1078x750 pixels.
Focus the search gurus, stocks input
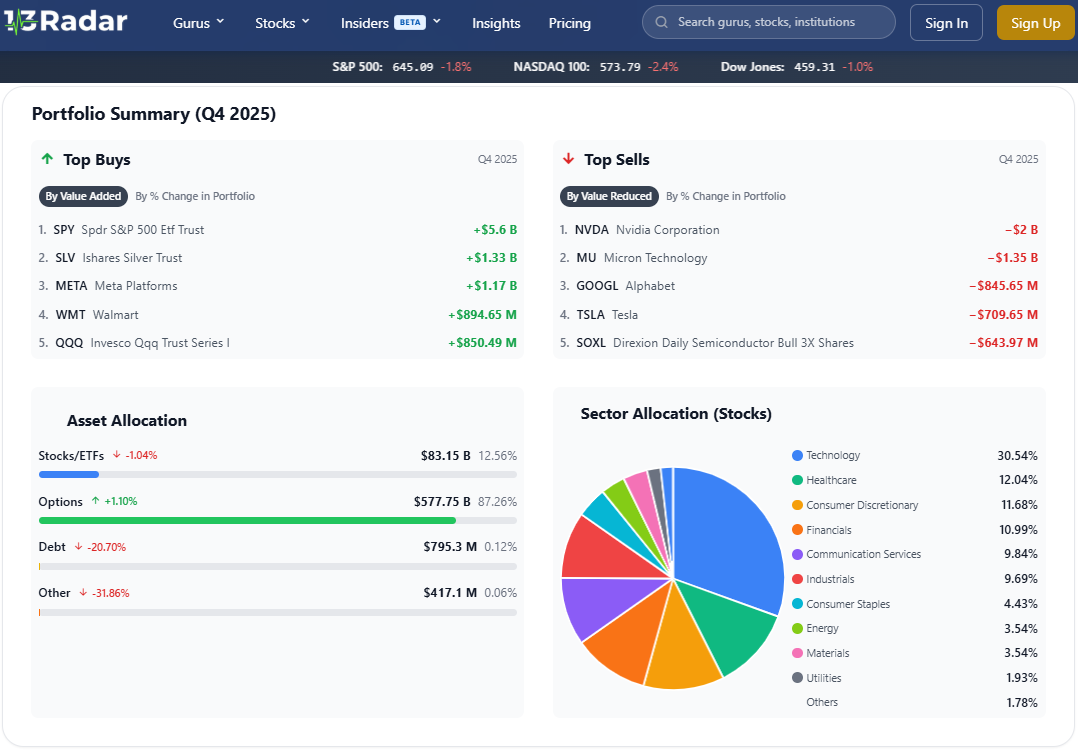click(769, 22)
